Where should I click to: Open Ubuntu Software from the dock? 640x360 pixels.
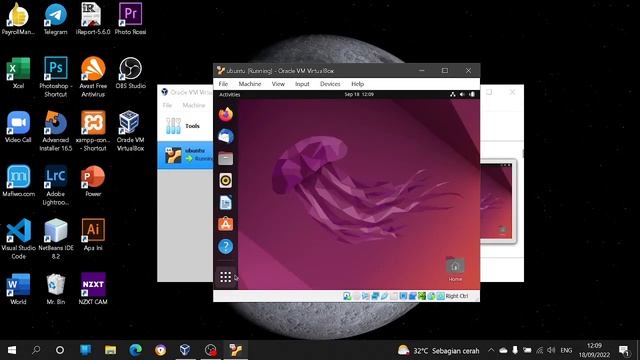226,224
